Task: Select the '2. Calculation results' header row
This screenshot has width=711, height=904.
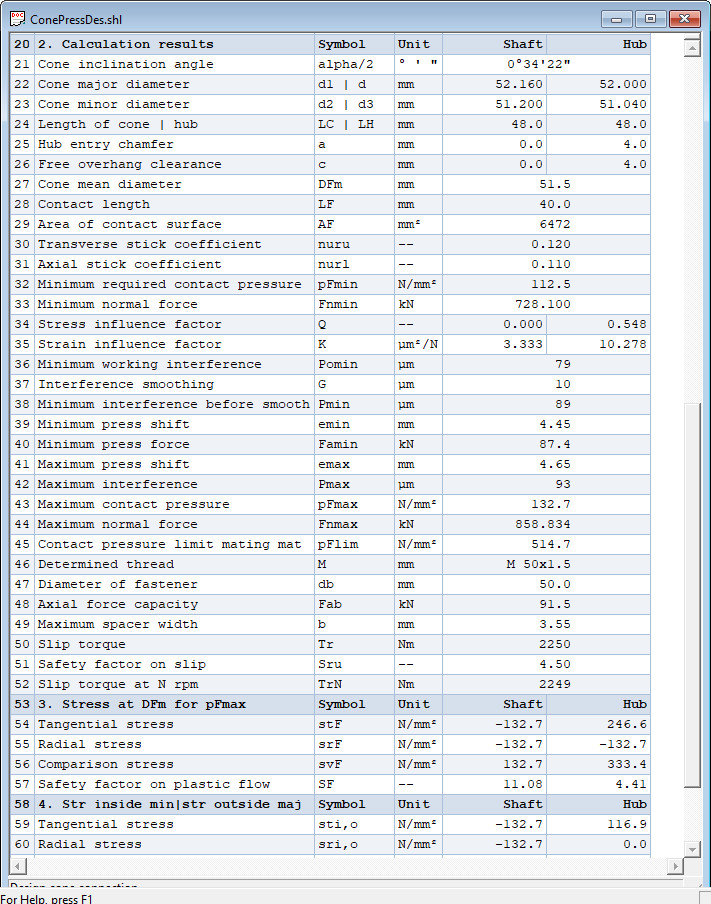Action: pos(125,44)
